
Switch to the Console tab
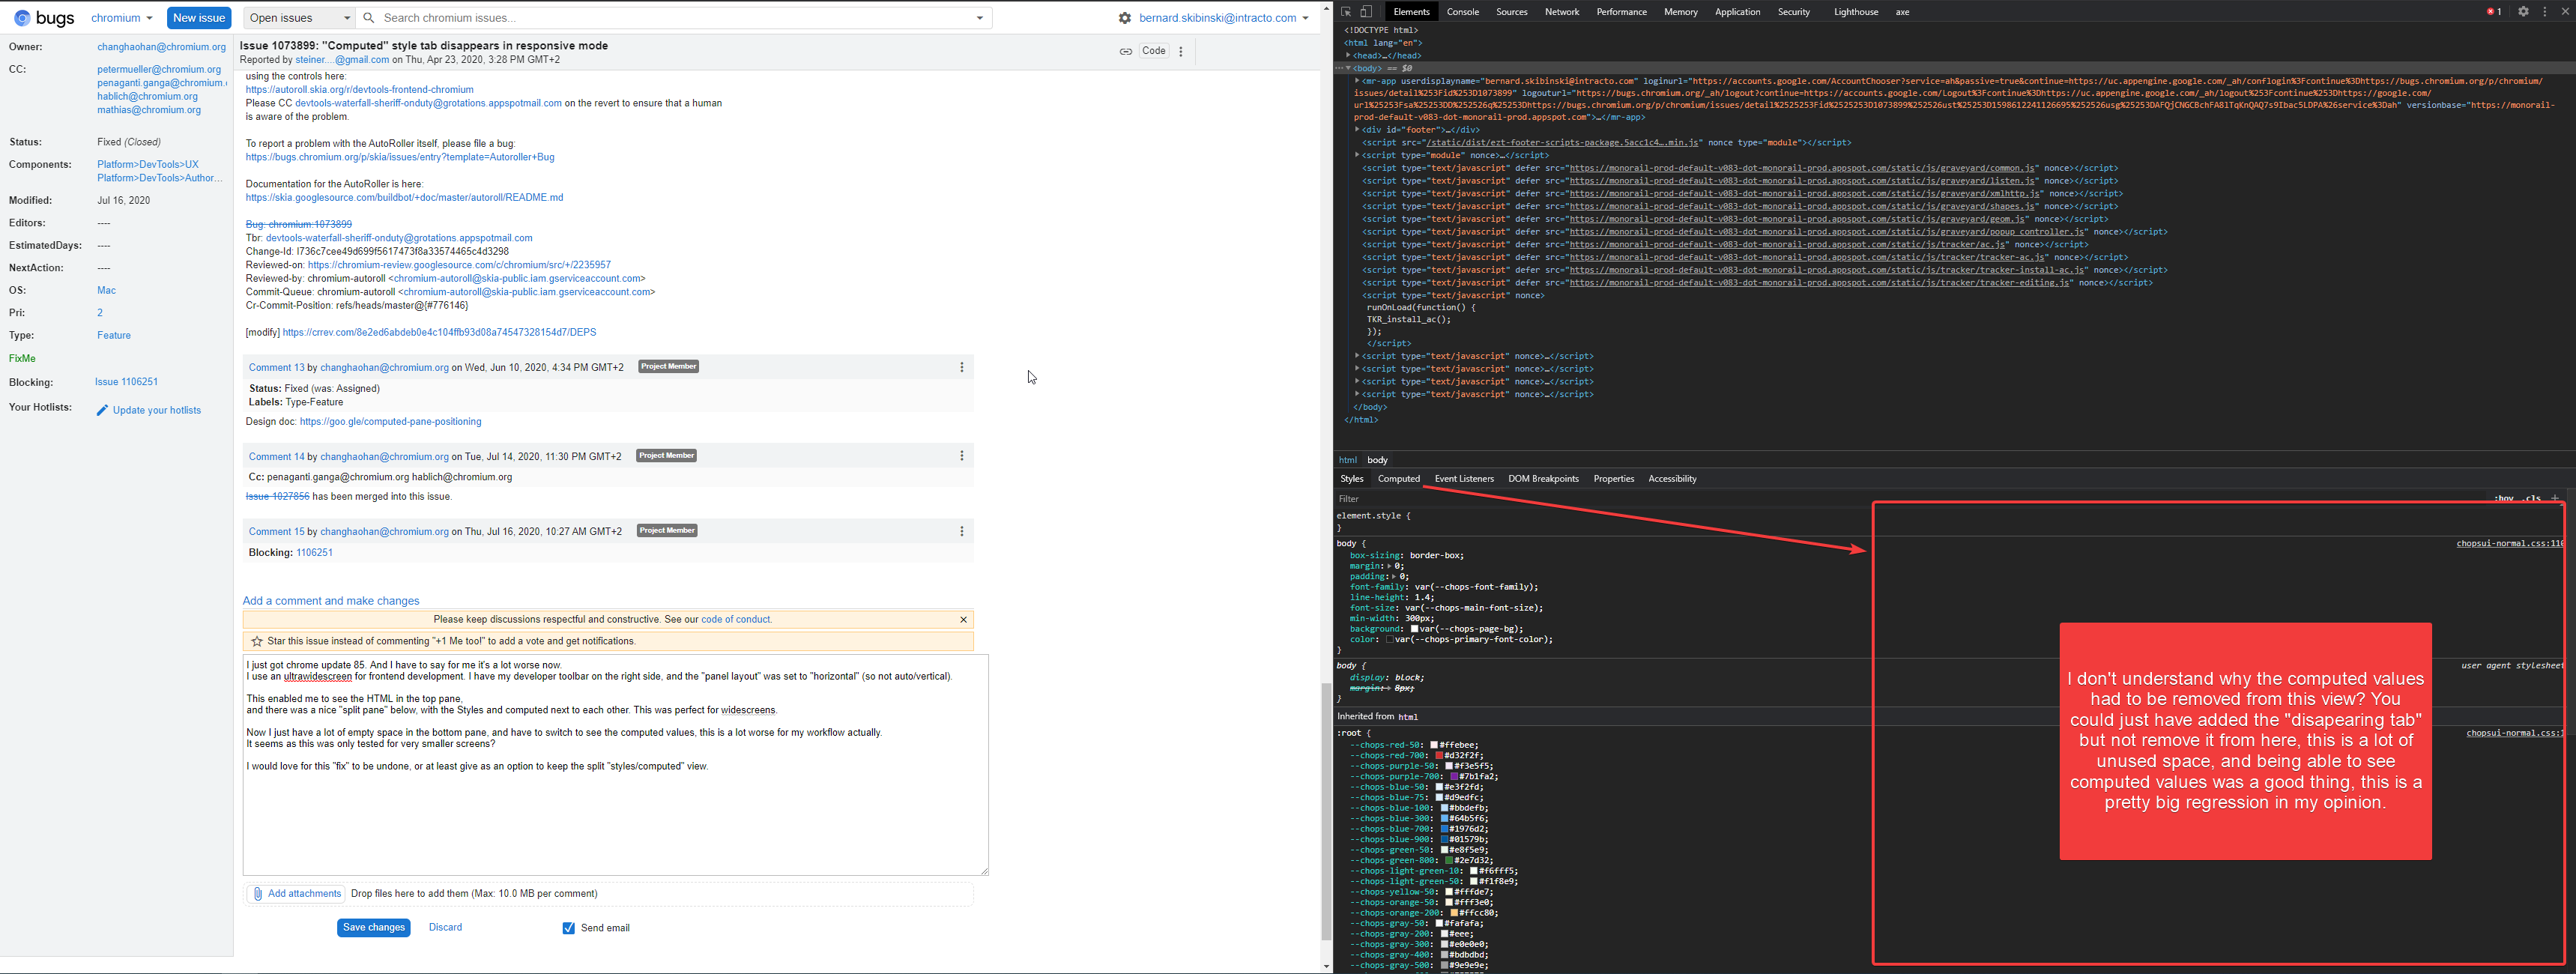click(1462, 12)
